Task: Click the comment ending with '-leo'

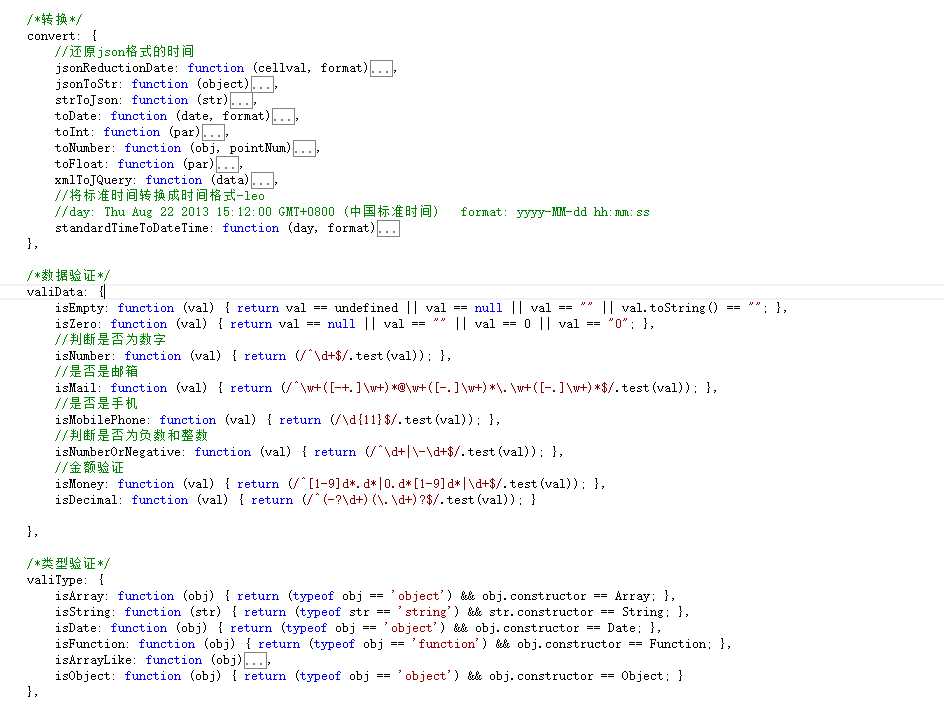Action: coord(160,196)
